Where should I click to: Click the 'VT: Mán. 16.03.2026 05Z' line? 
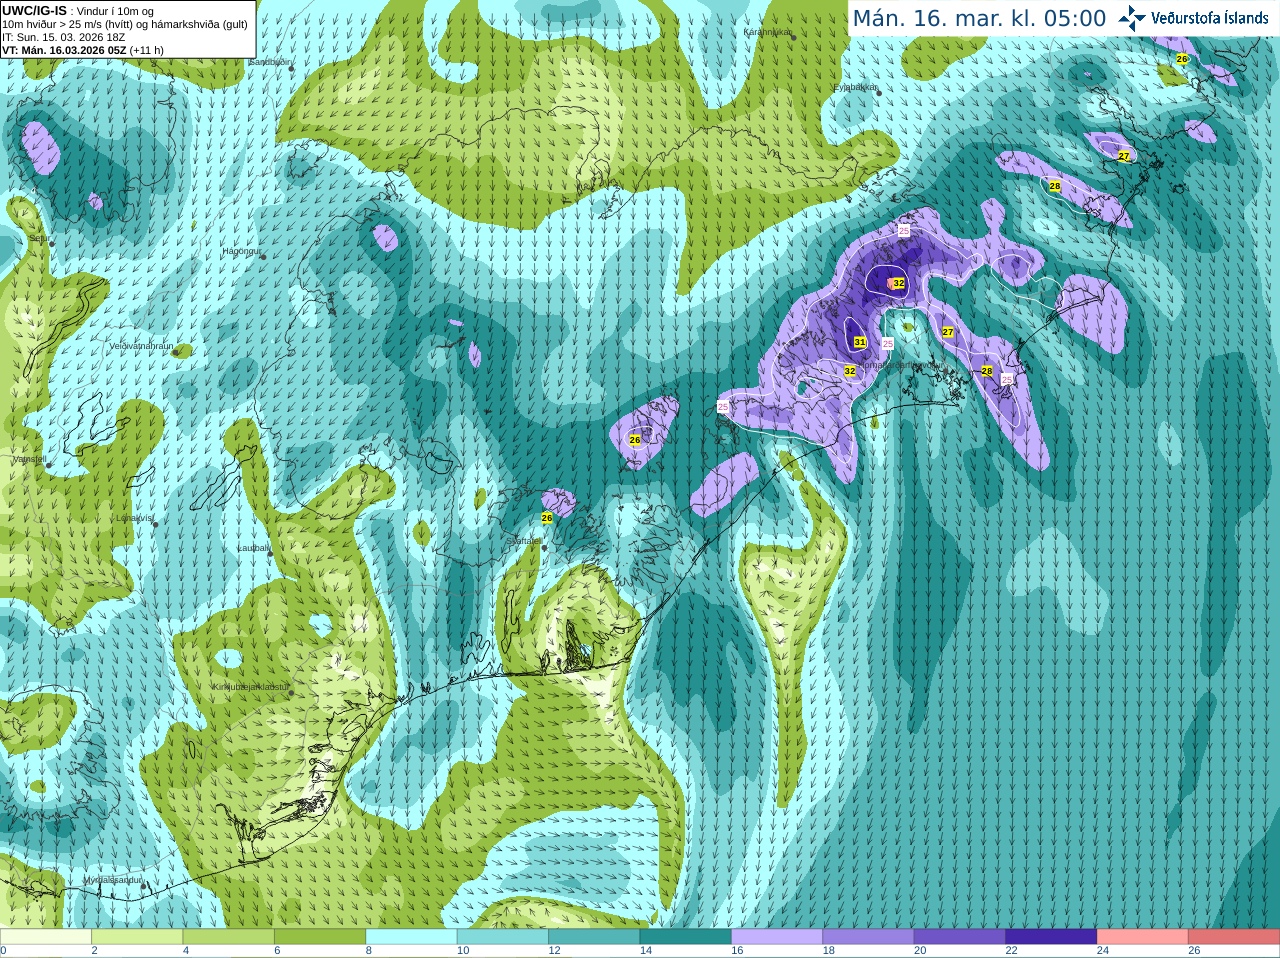pyautogui.click(x=64, y=50)
